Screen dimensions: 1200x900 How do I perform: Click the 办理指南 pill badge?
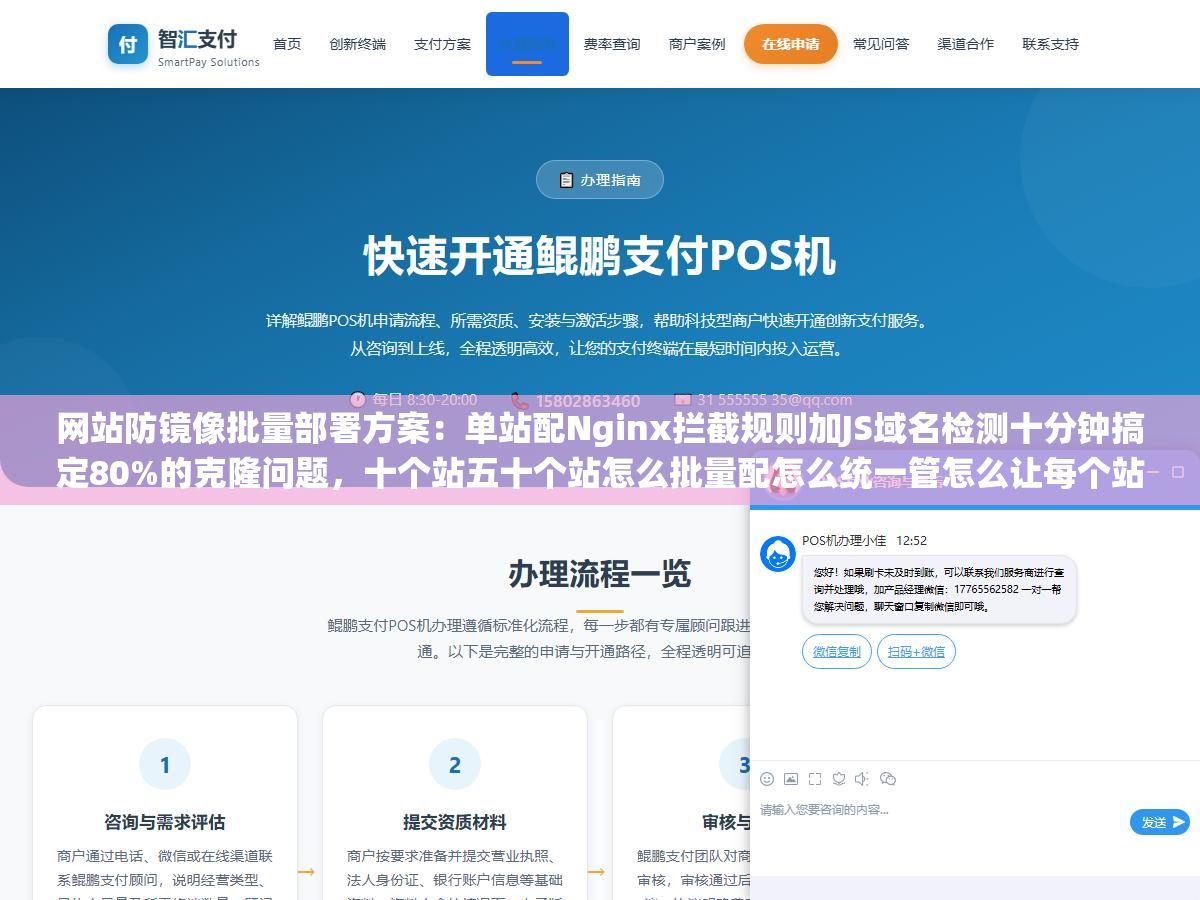pyautogui.click(x=600, y=180)
